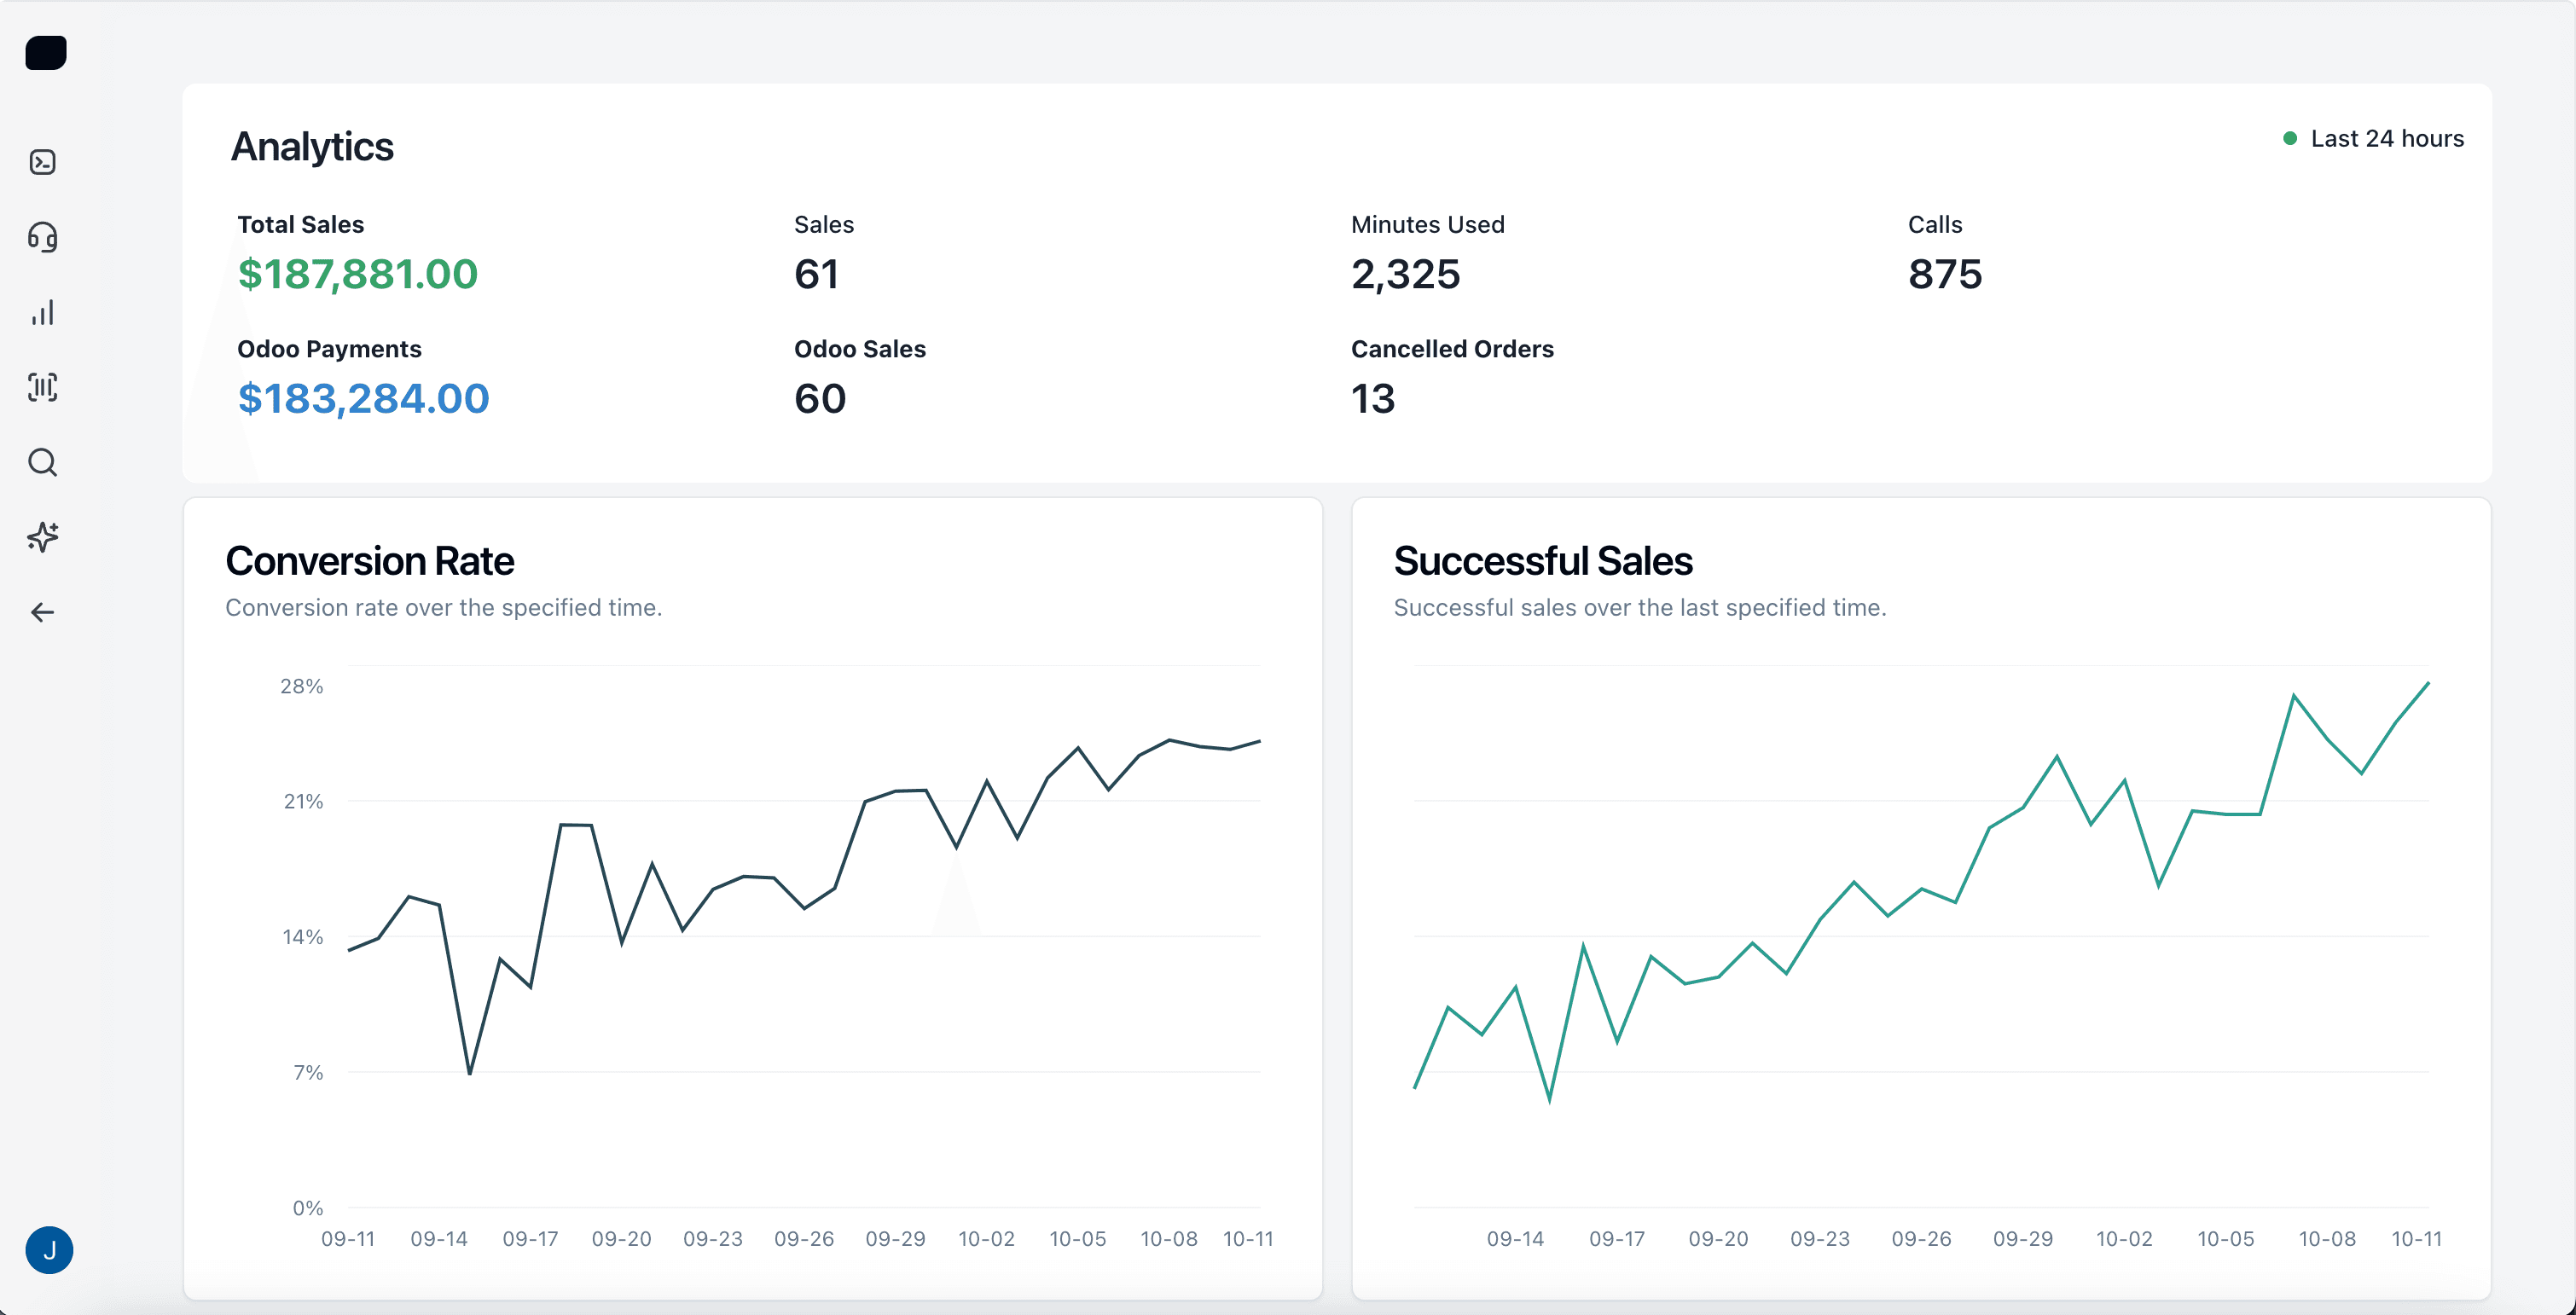
Task: Click the Minutes Used value 2,325
Action: coord(1405,274)
